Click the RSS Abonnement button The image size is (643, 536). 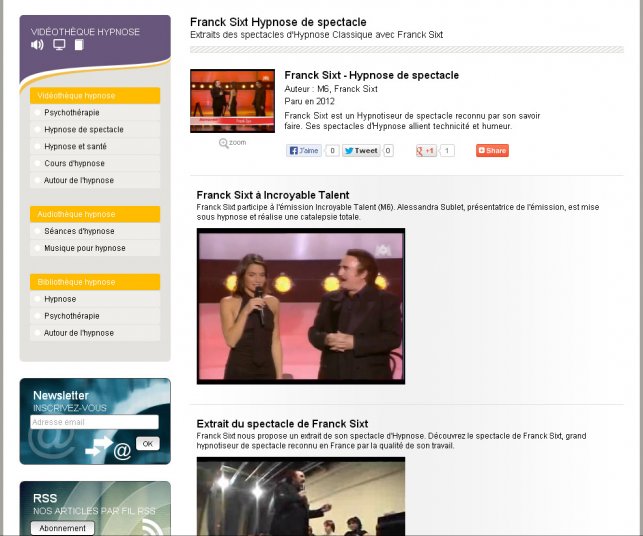point(62,528)
